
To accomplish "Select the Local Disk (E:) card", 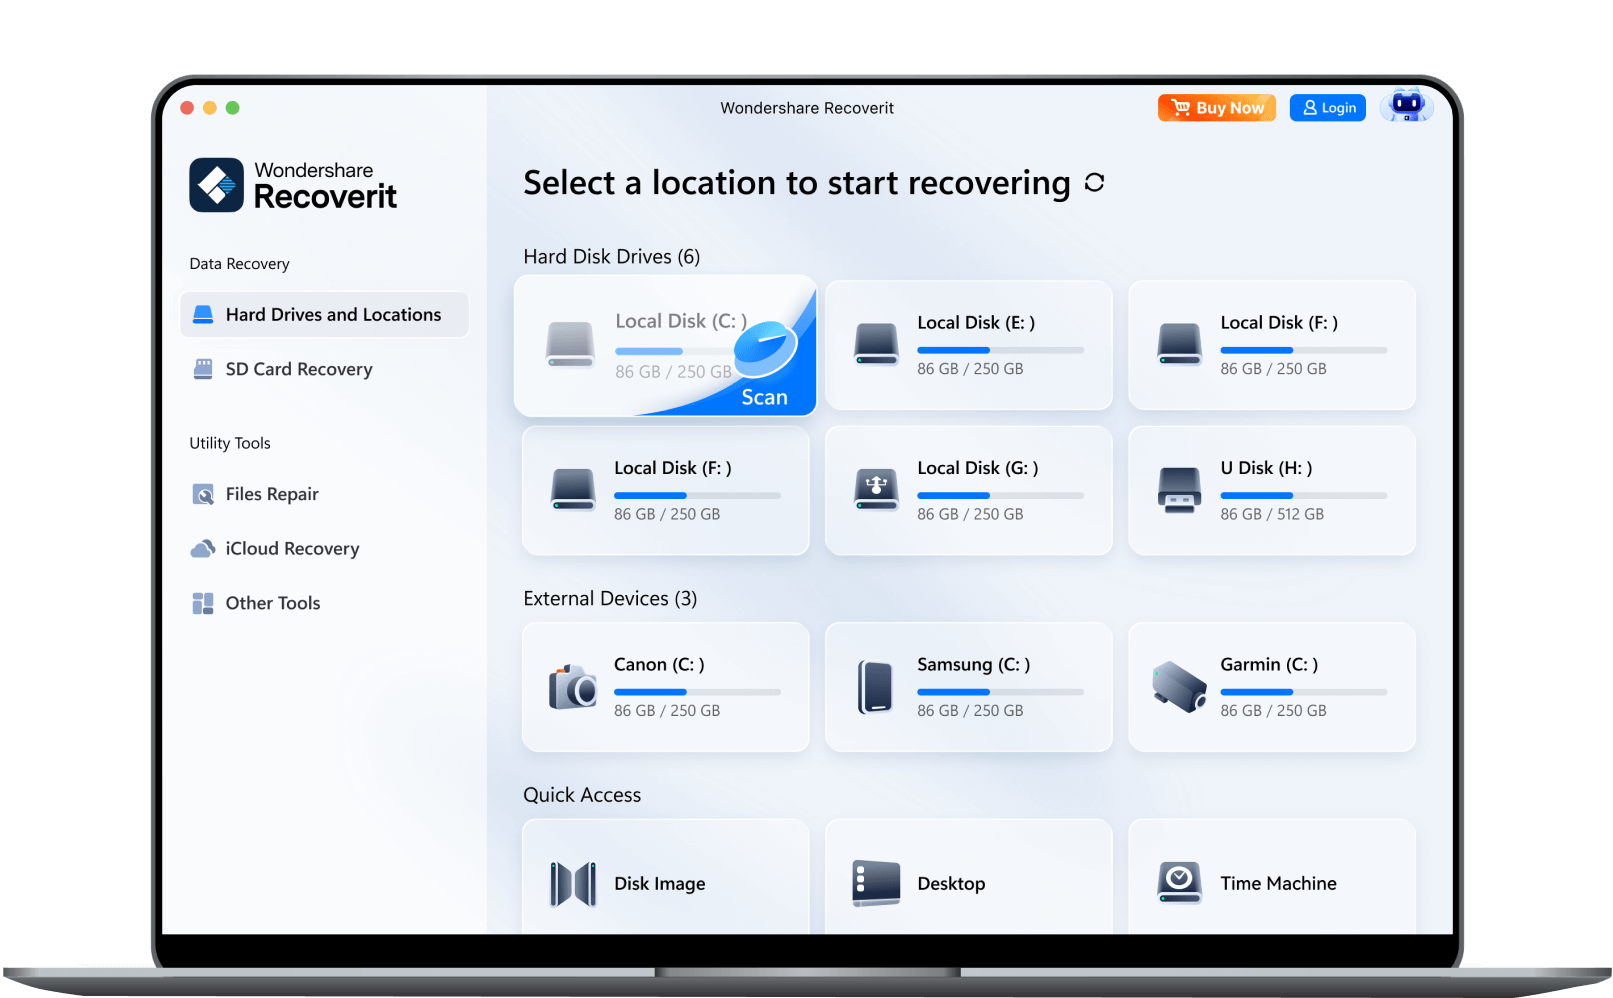I will [x=968, y=345].
